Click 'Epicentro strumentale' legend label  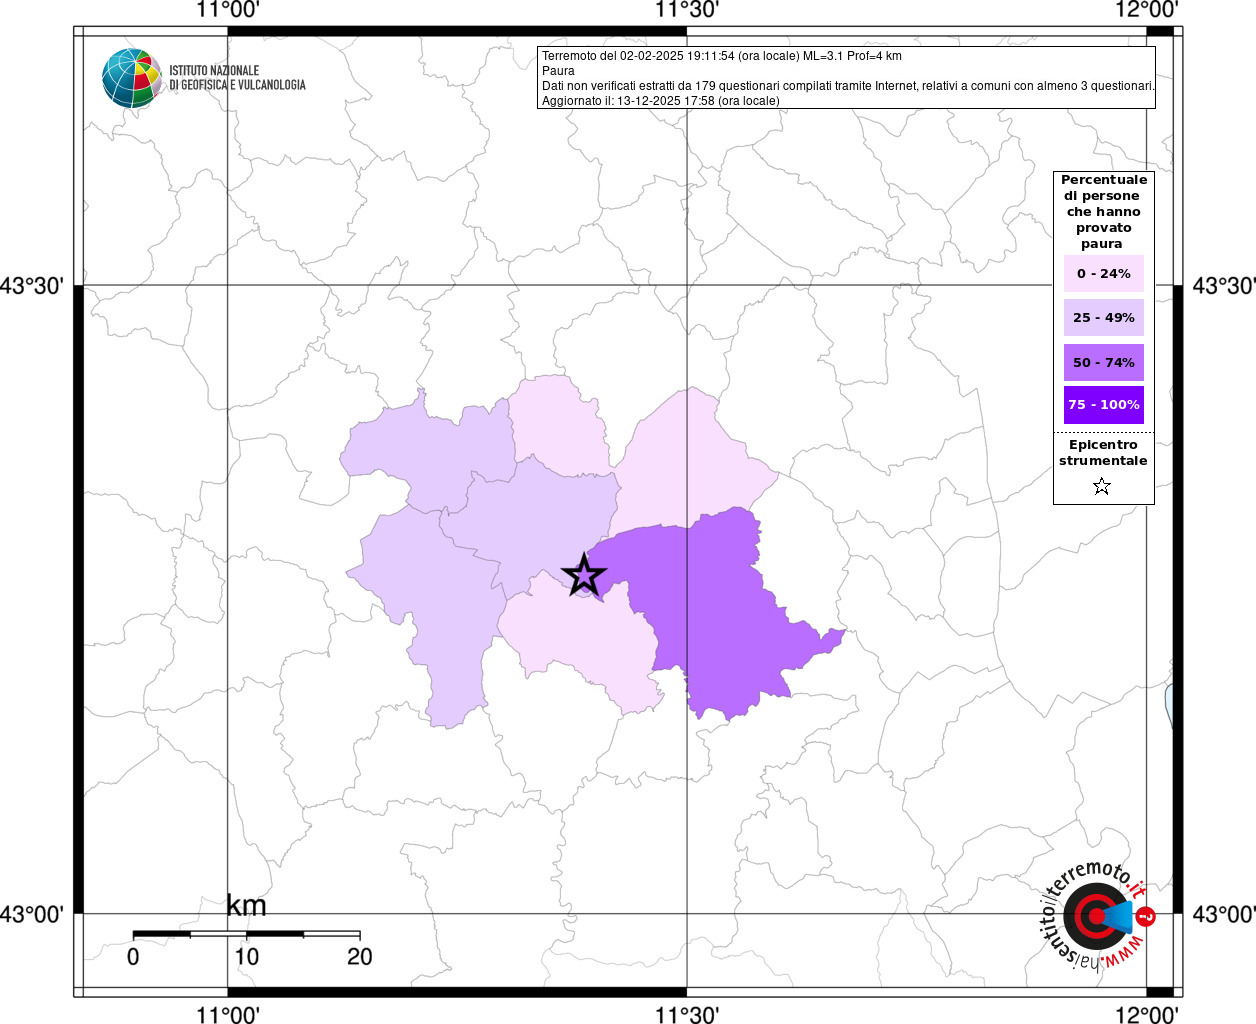pos(1103,452)
